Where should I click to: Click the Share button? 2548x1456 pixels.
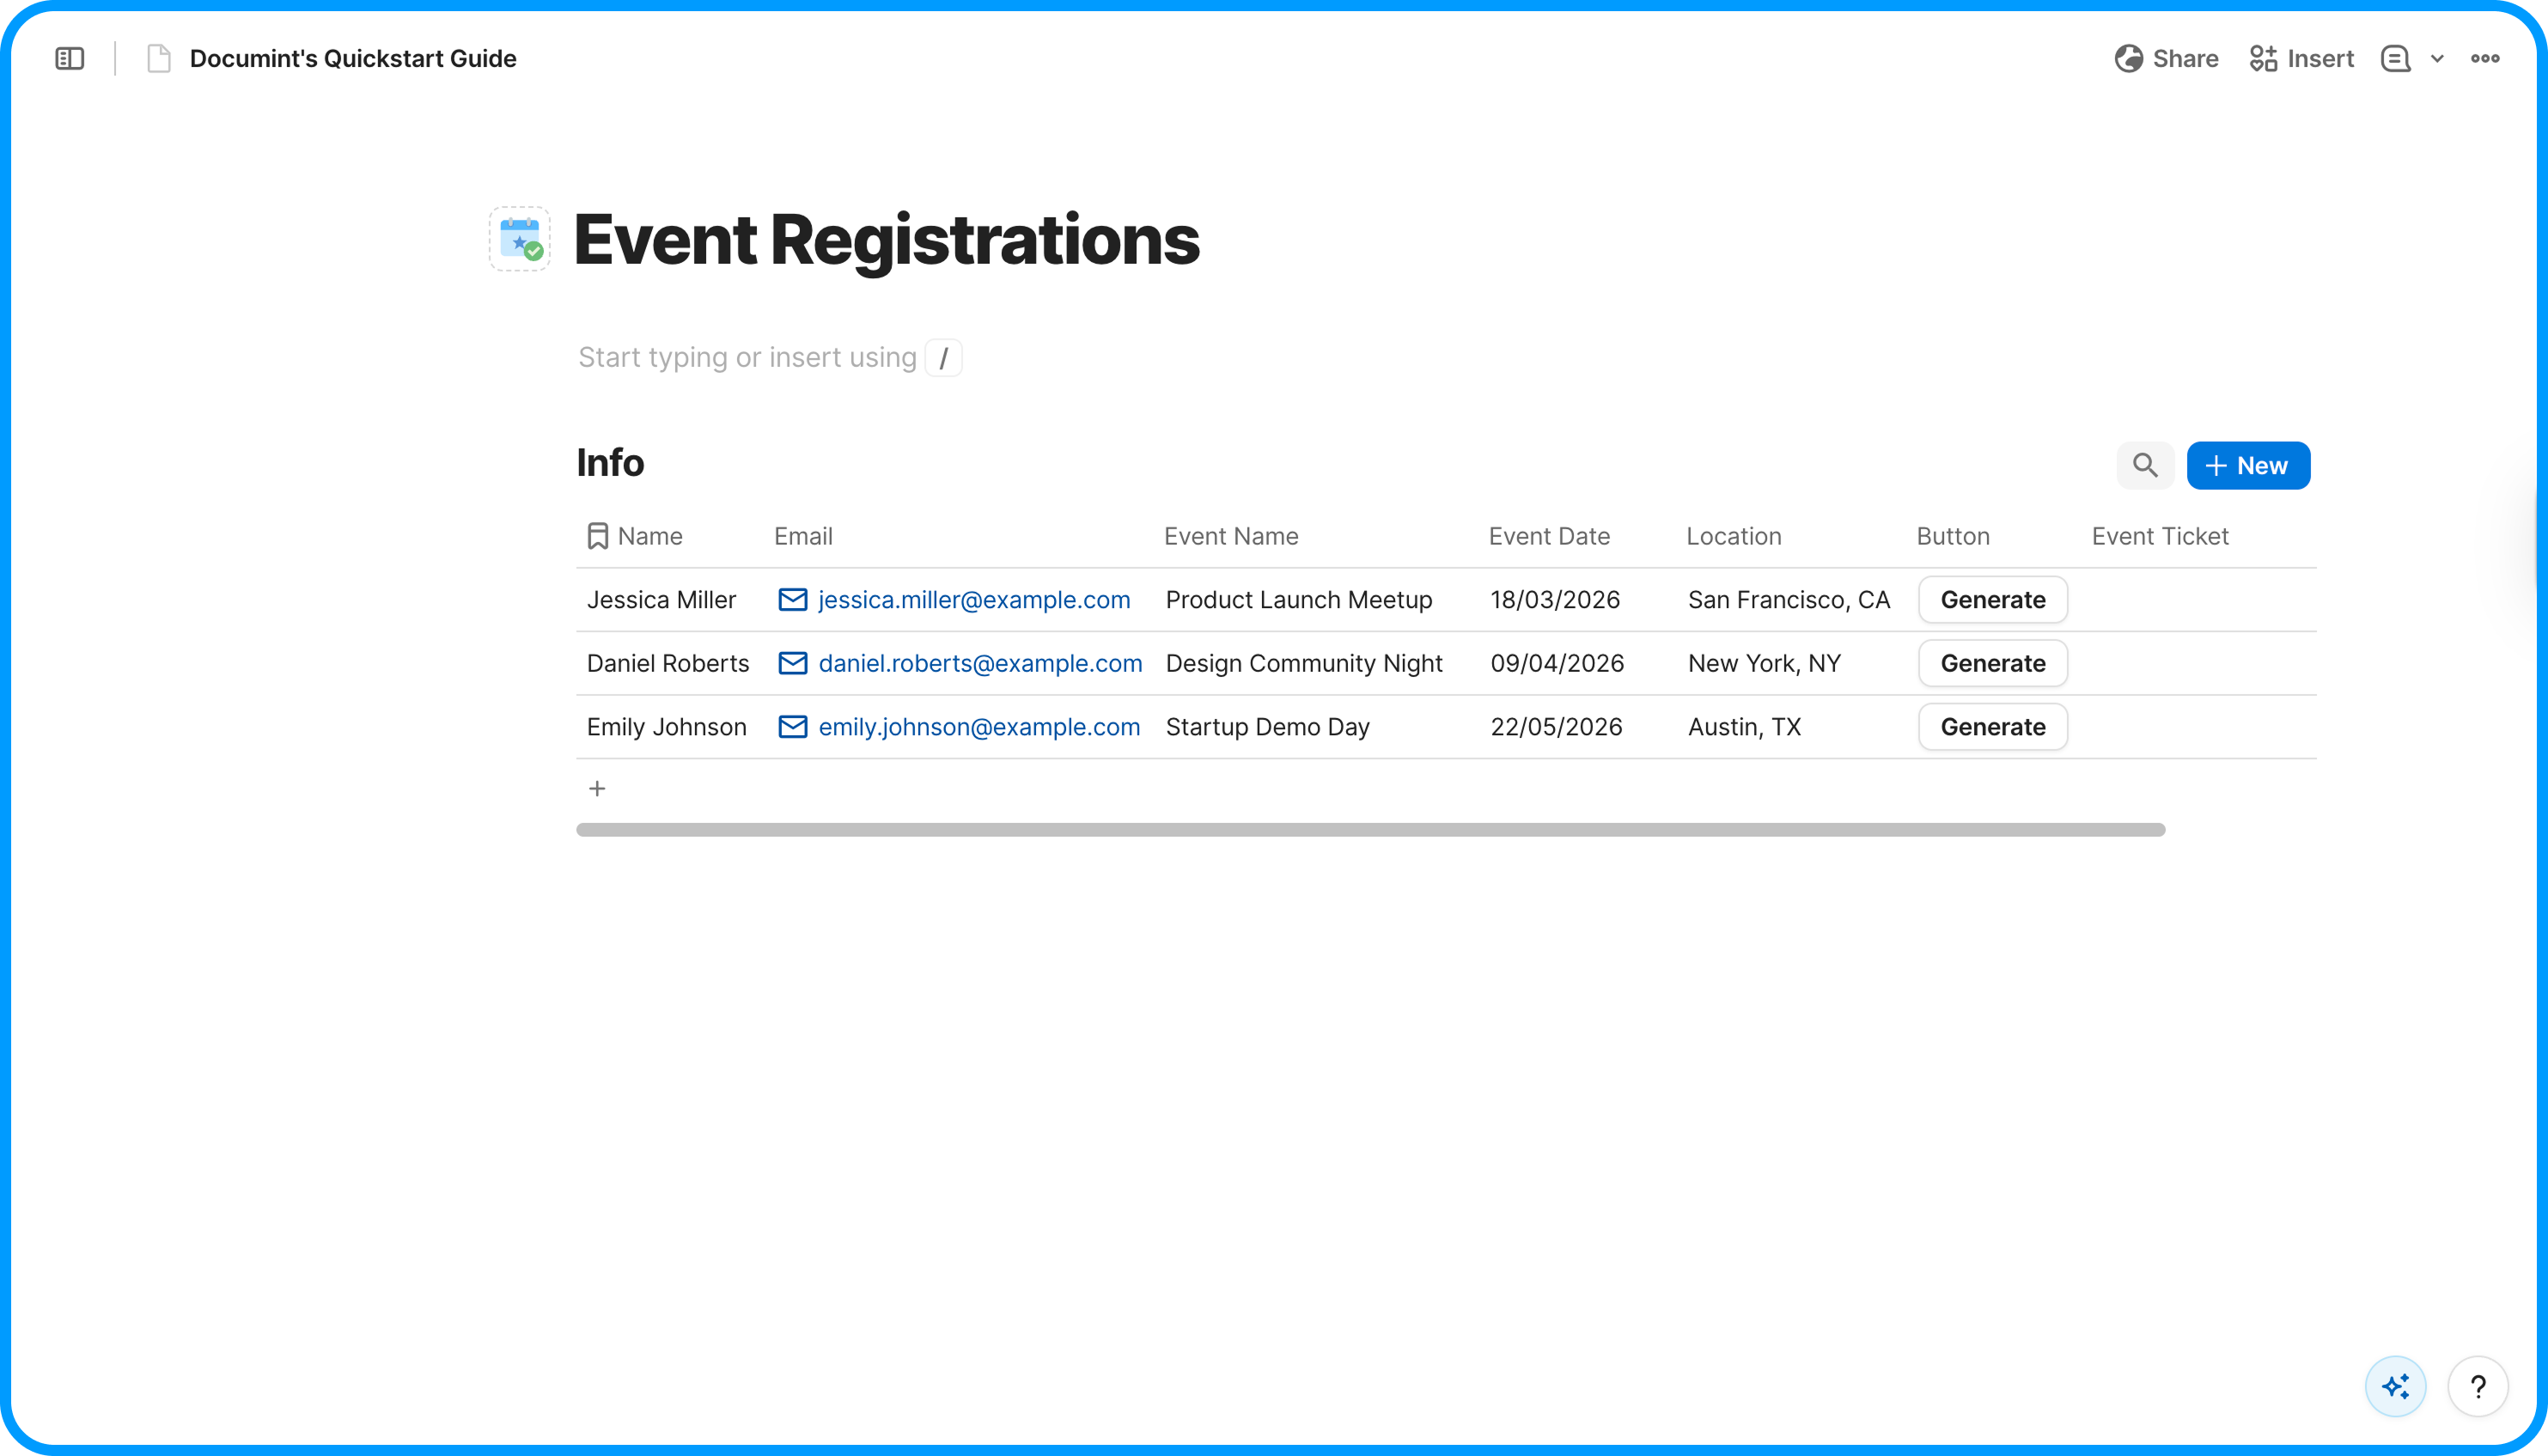tap(2166, 59)
